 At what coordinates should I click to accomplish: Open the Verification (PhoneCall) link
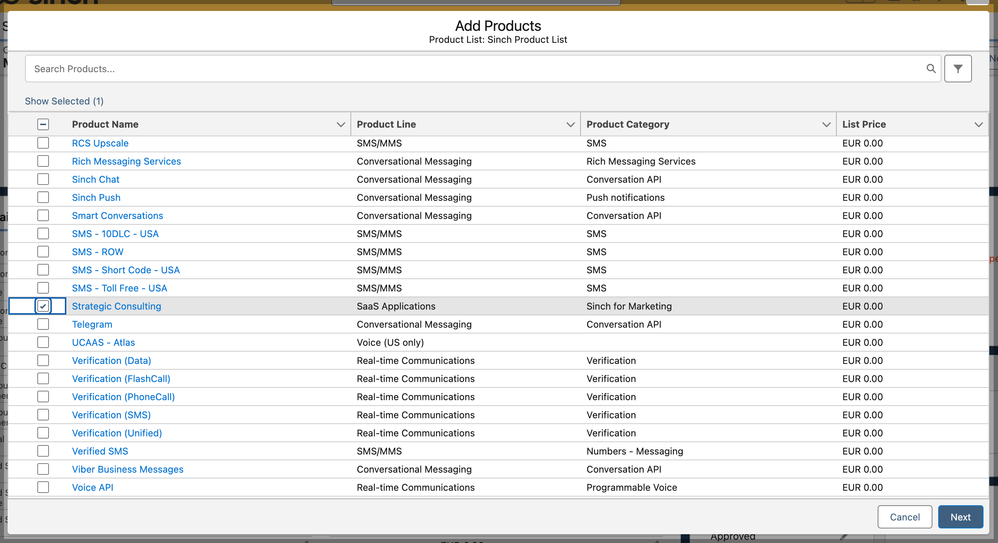coord(123,397)
